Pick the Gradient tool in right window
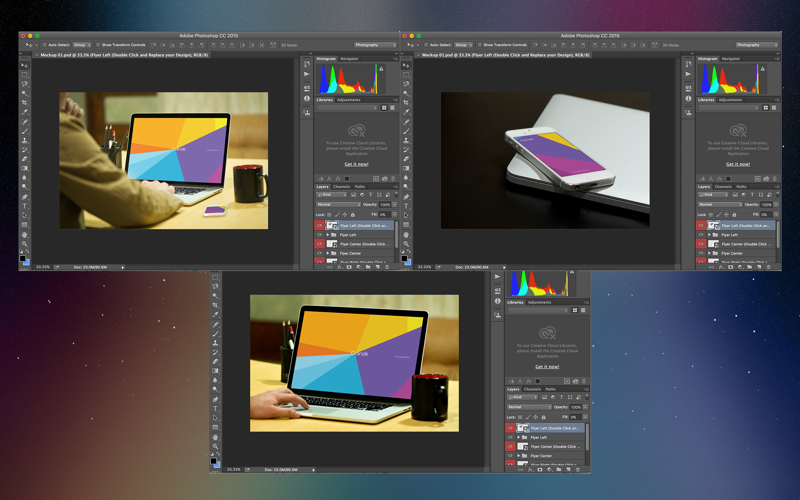Viewport: 800px width, 500px height. point(406,168)
